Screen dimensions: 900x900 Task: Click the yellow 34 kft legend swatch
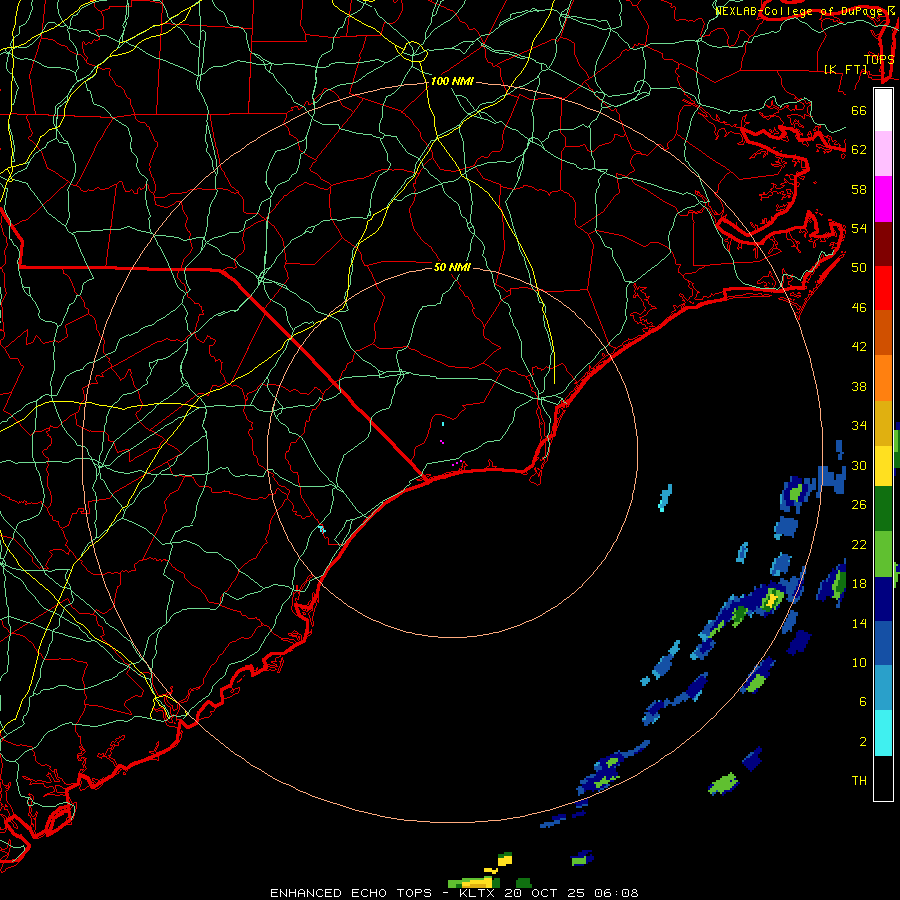pyautogui.click(x=883, y=465)
